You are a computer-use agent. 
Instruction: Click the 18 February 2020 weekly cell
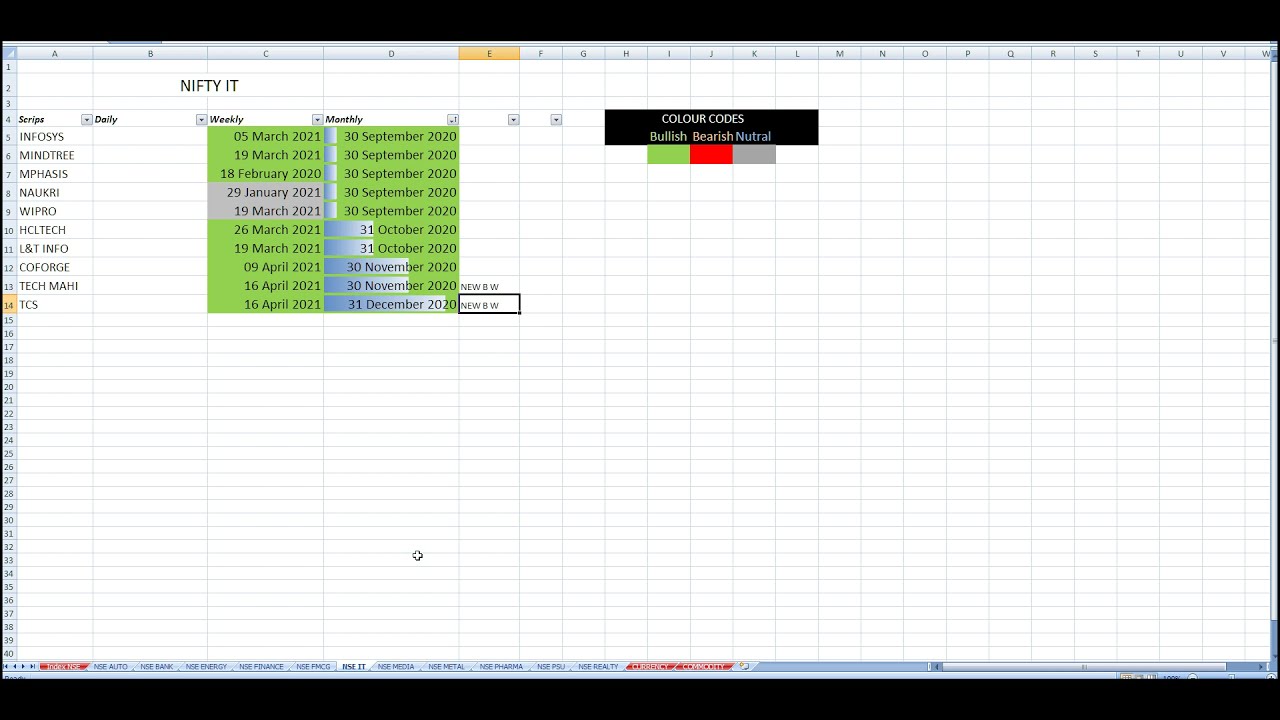point(266,174)
